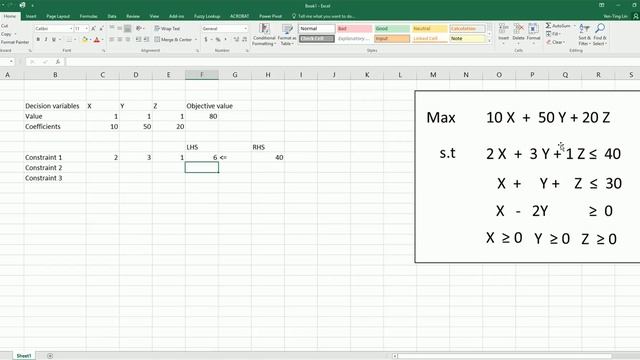This screenshot has width=640, height=360.
Task: Center text horizontally in Alignment group
Action: (120, 40)
